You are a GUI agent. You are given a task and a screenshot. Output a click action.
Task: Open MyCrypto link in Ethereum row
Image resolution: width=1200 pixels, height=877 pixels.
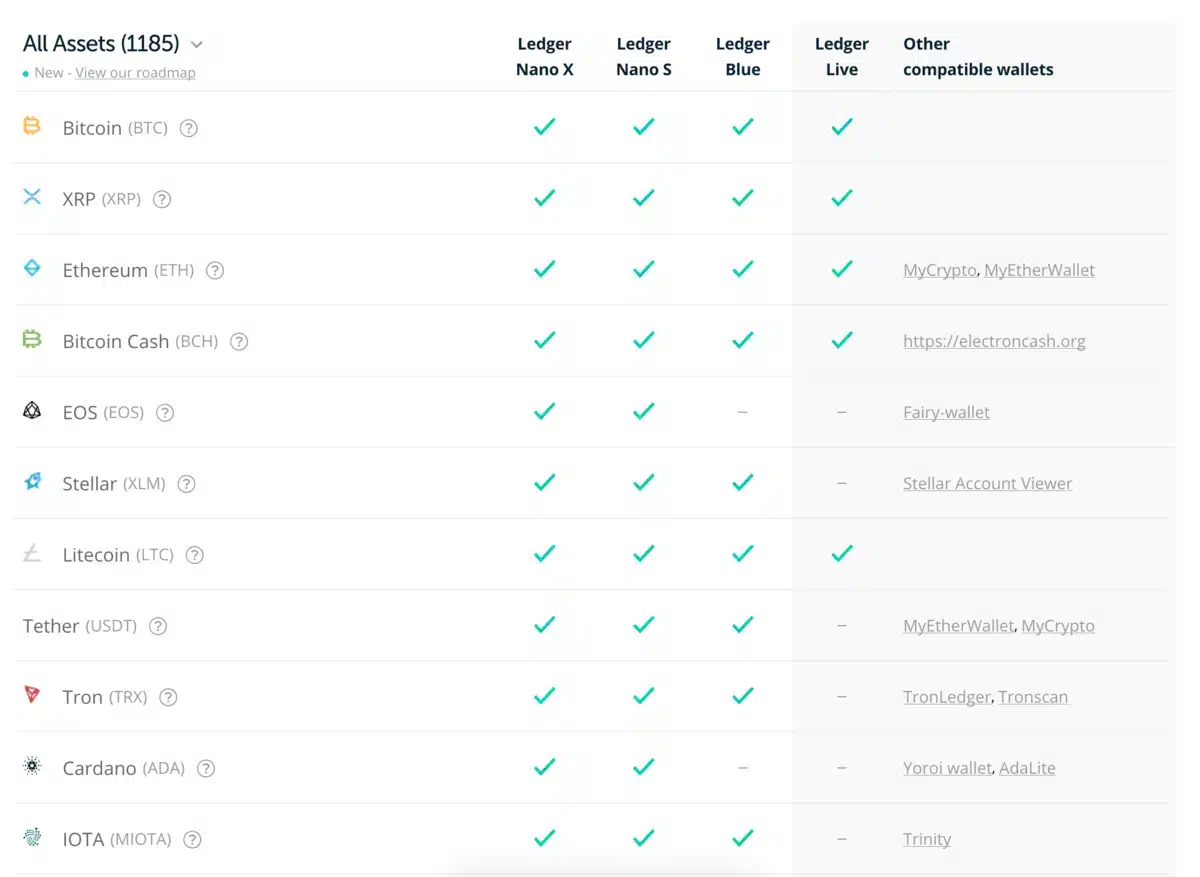[x=940, y=270]
